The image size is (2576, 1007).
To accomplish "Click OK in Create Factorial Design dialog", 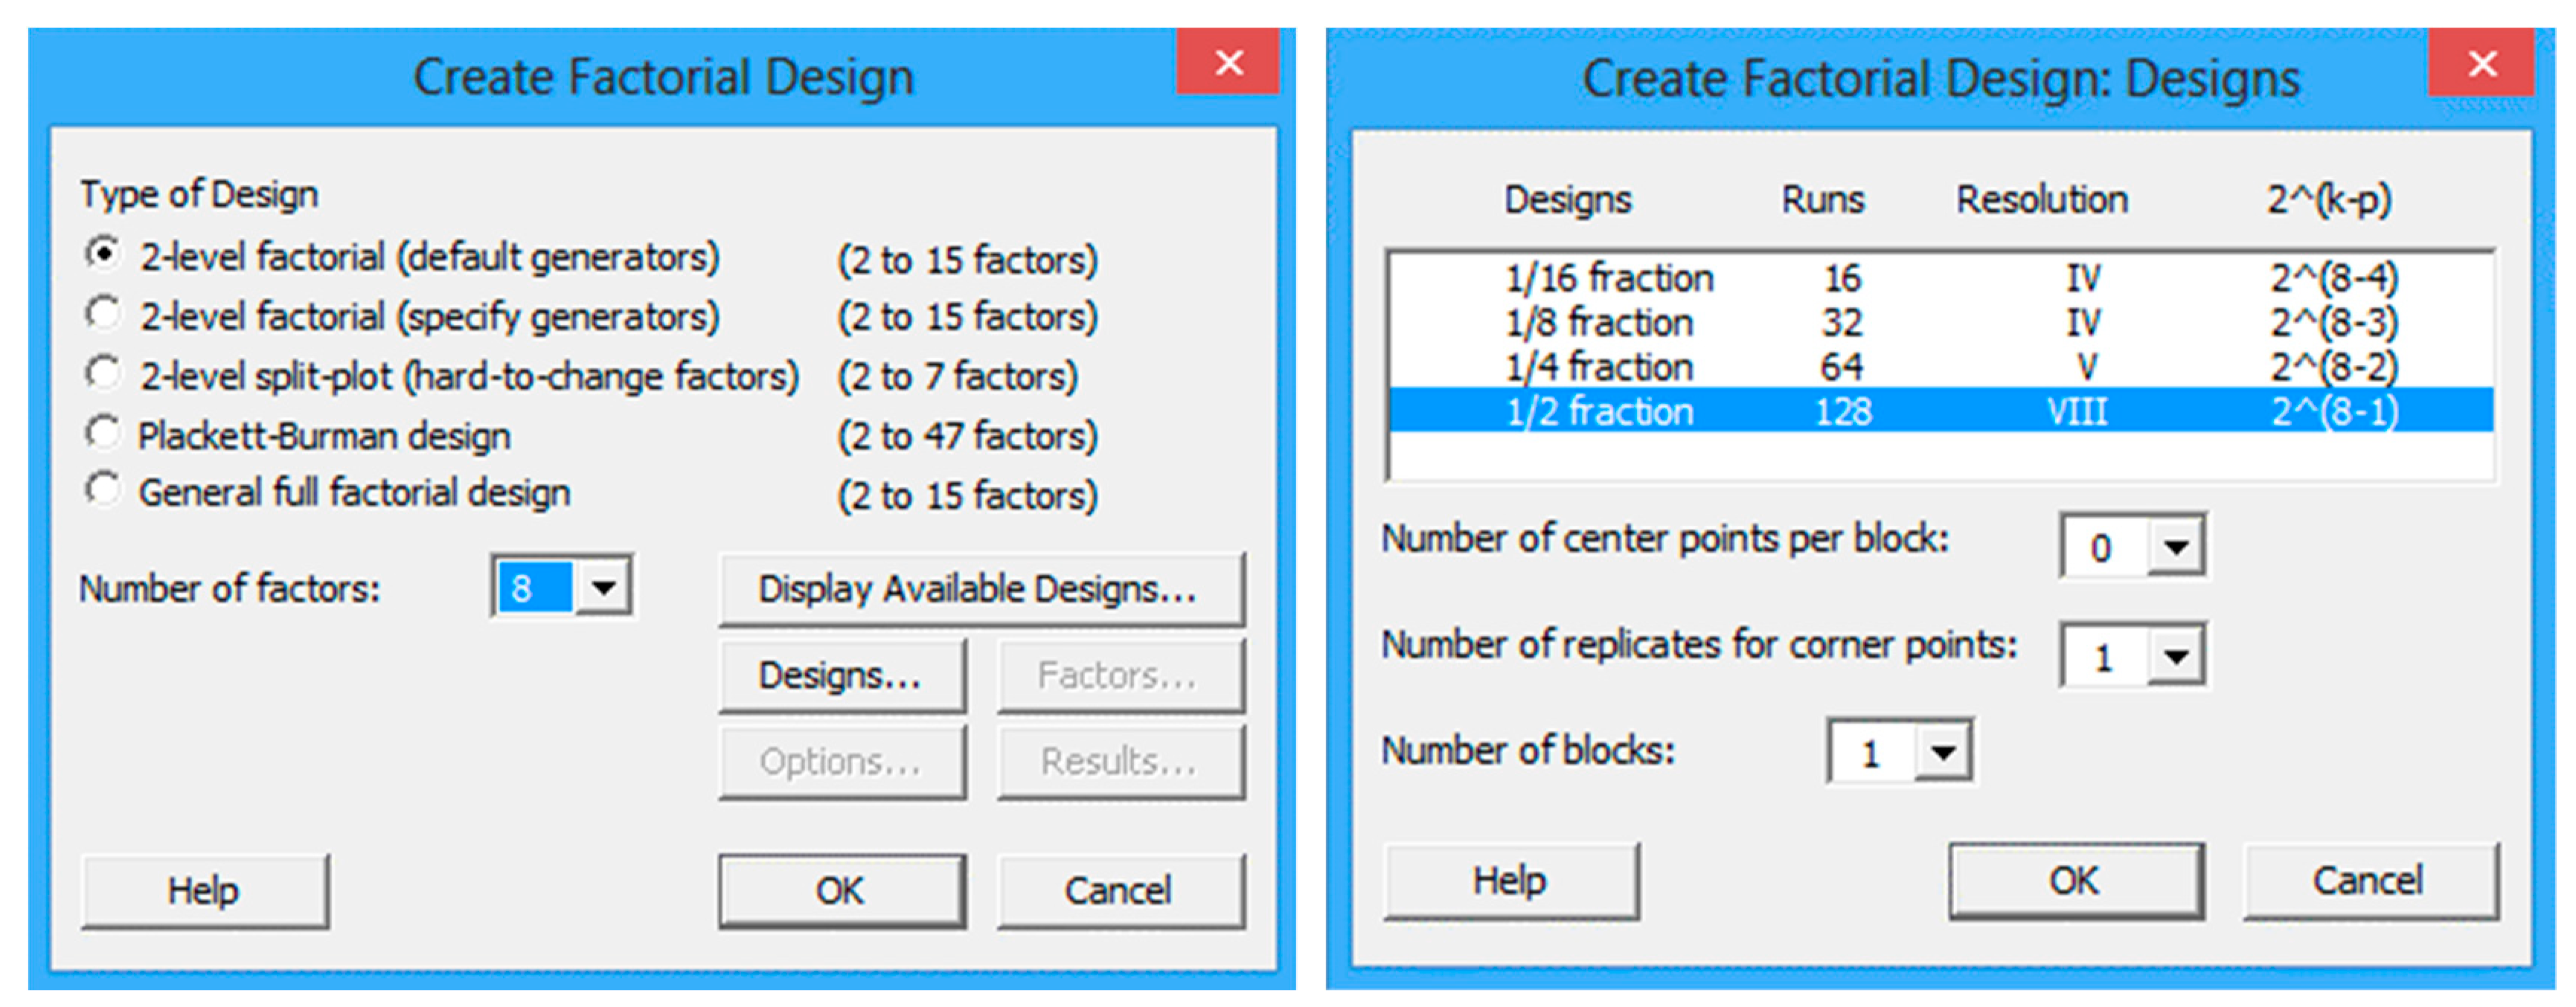I will tap(841, 890).
